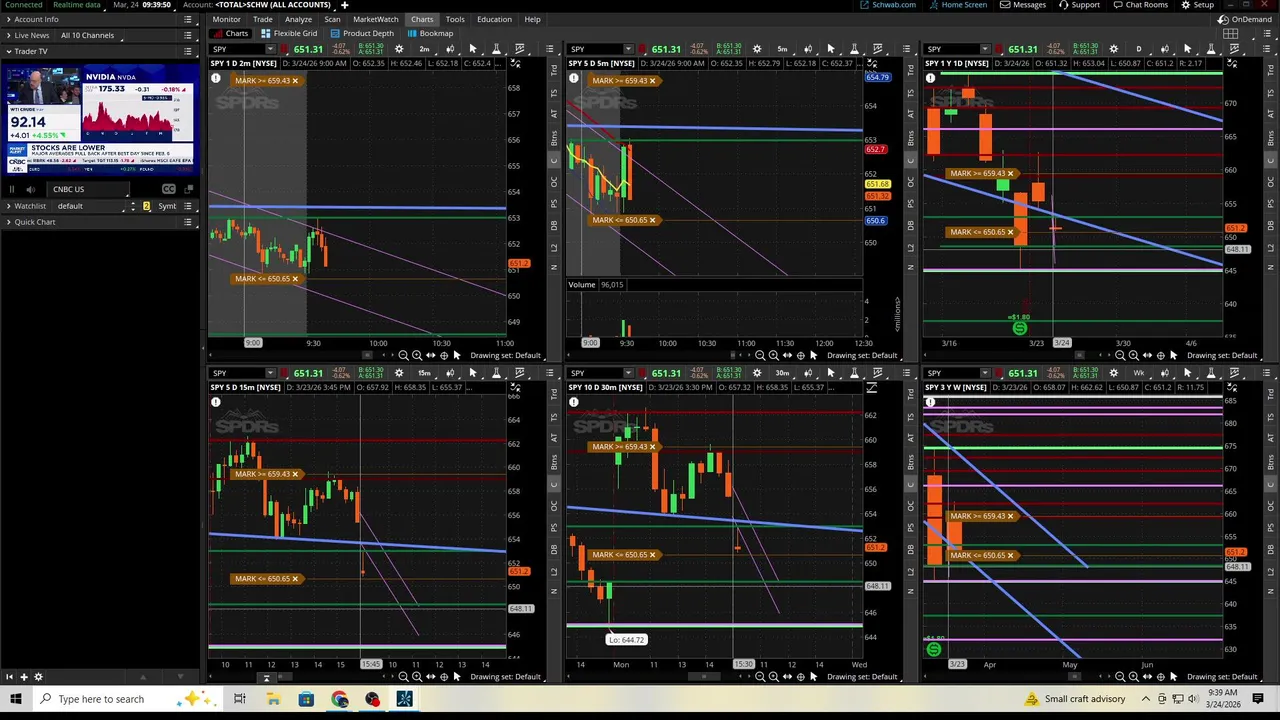Open settings gear on daily chart
This screenshot has width=1280, height=720.
click(1113, 49)
